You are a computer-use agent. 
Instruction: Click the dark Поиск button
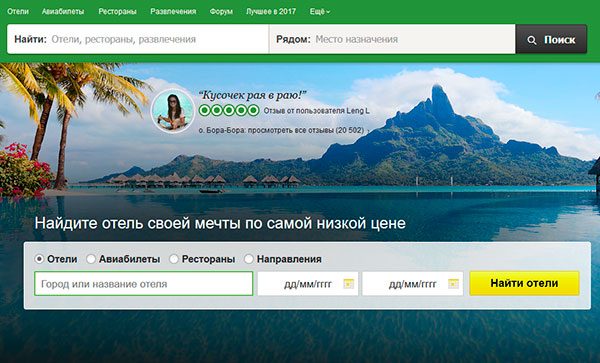[551, 39]
